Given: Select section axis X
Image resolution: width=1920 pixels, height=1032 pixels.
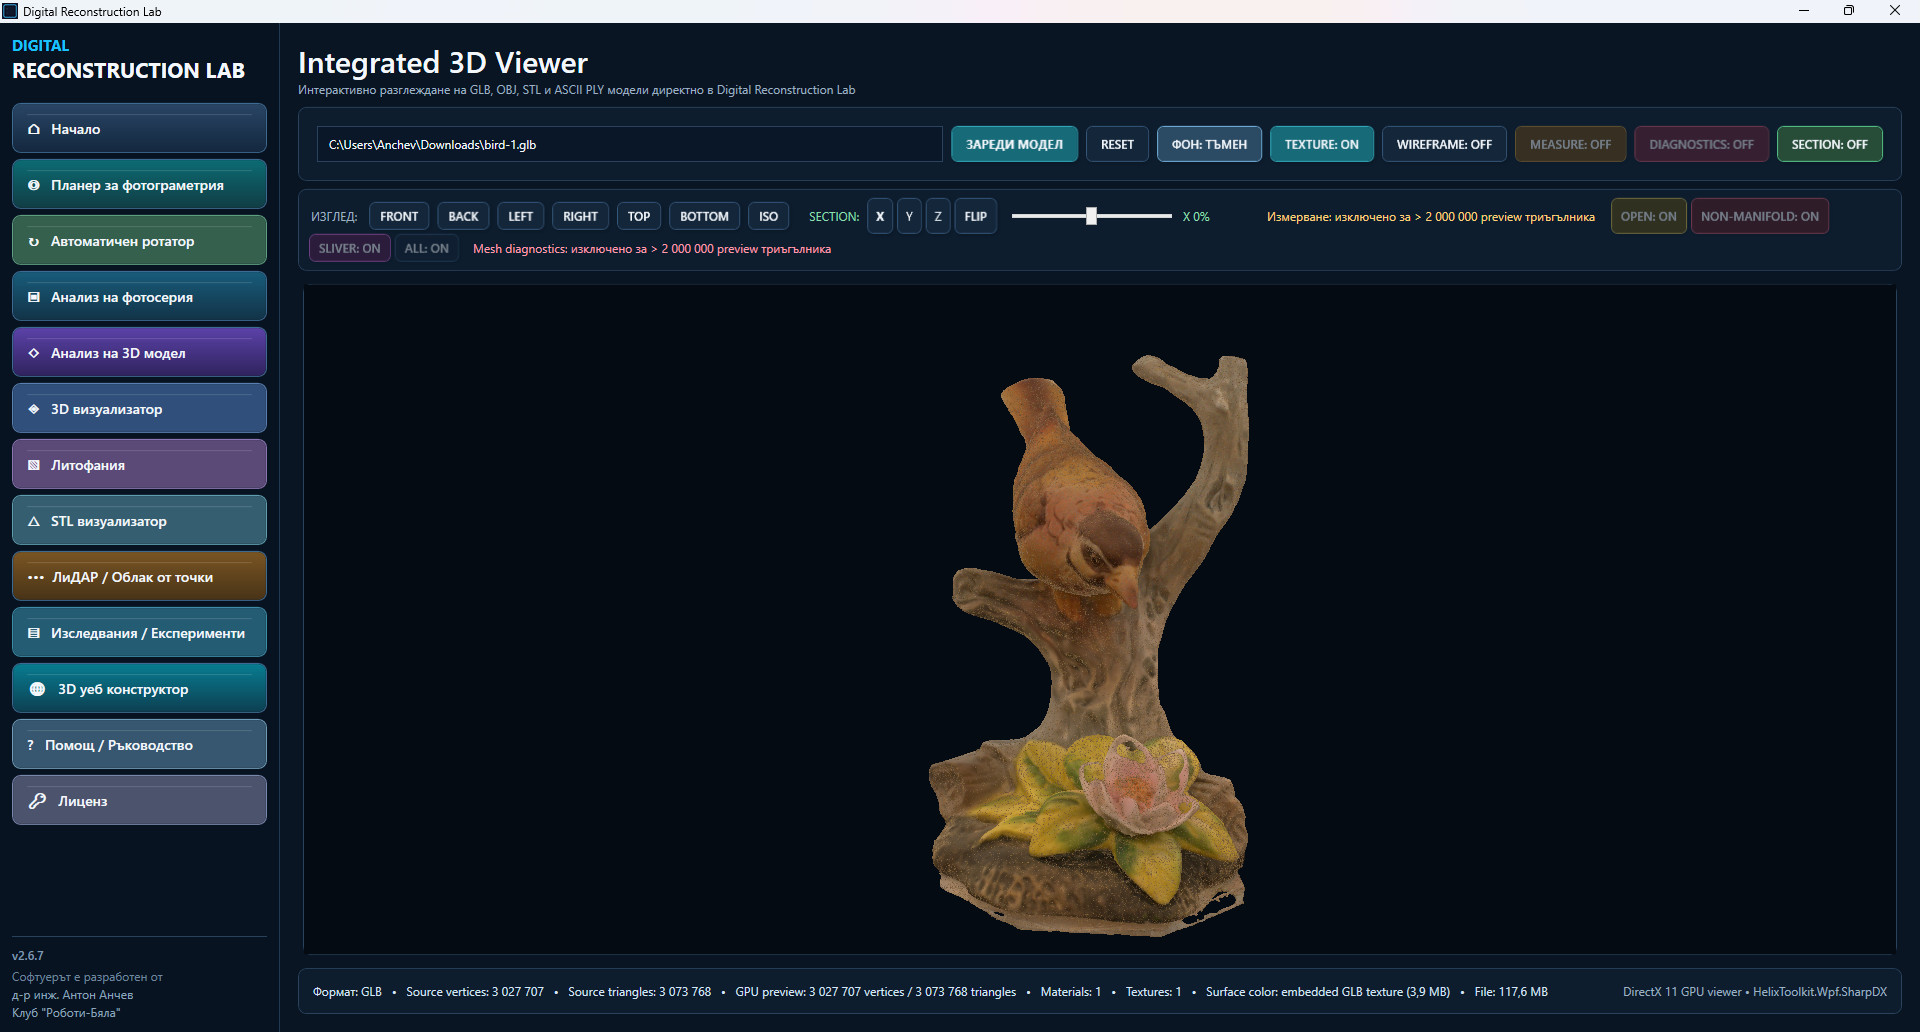Looking at the screenshot, I should click(x=880, y=216).
